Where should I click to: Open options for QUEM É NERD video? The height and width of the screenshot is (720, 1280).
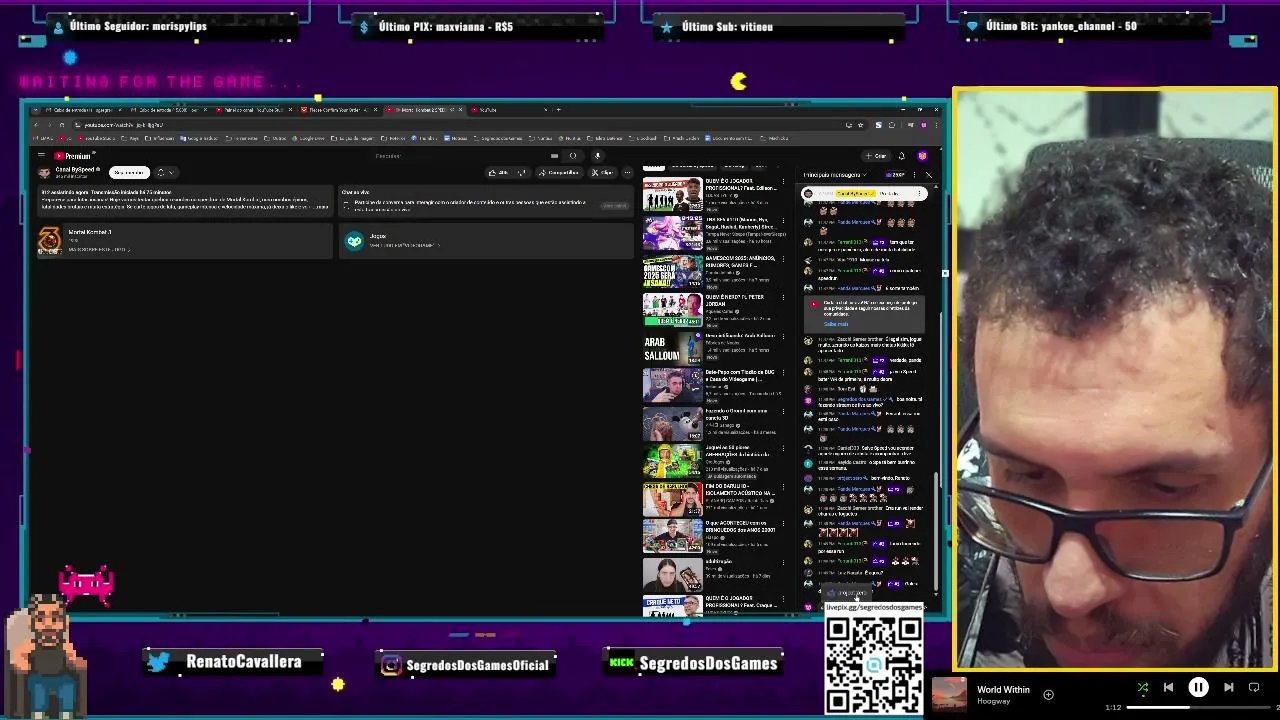[x=783, y=297]
